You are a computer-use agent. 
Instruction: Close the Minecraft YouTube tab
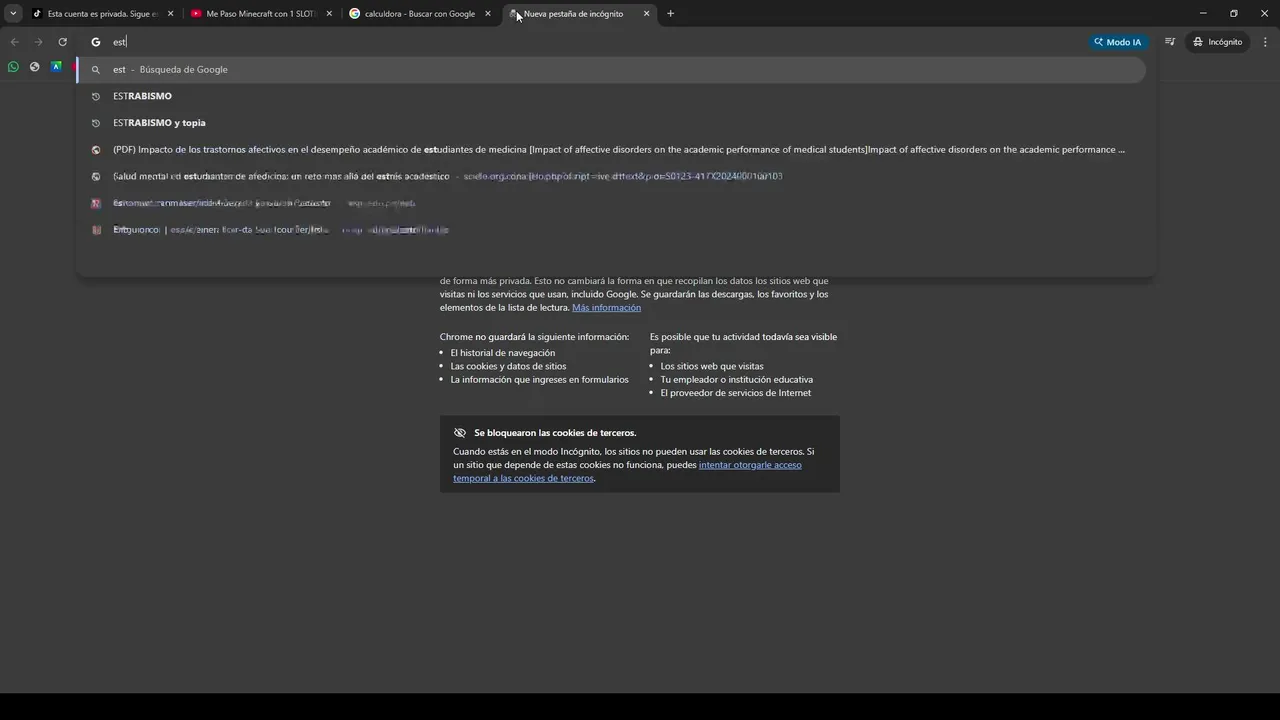click(329, 14)
